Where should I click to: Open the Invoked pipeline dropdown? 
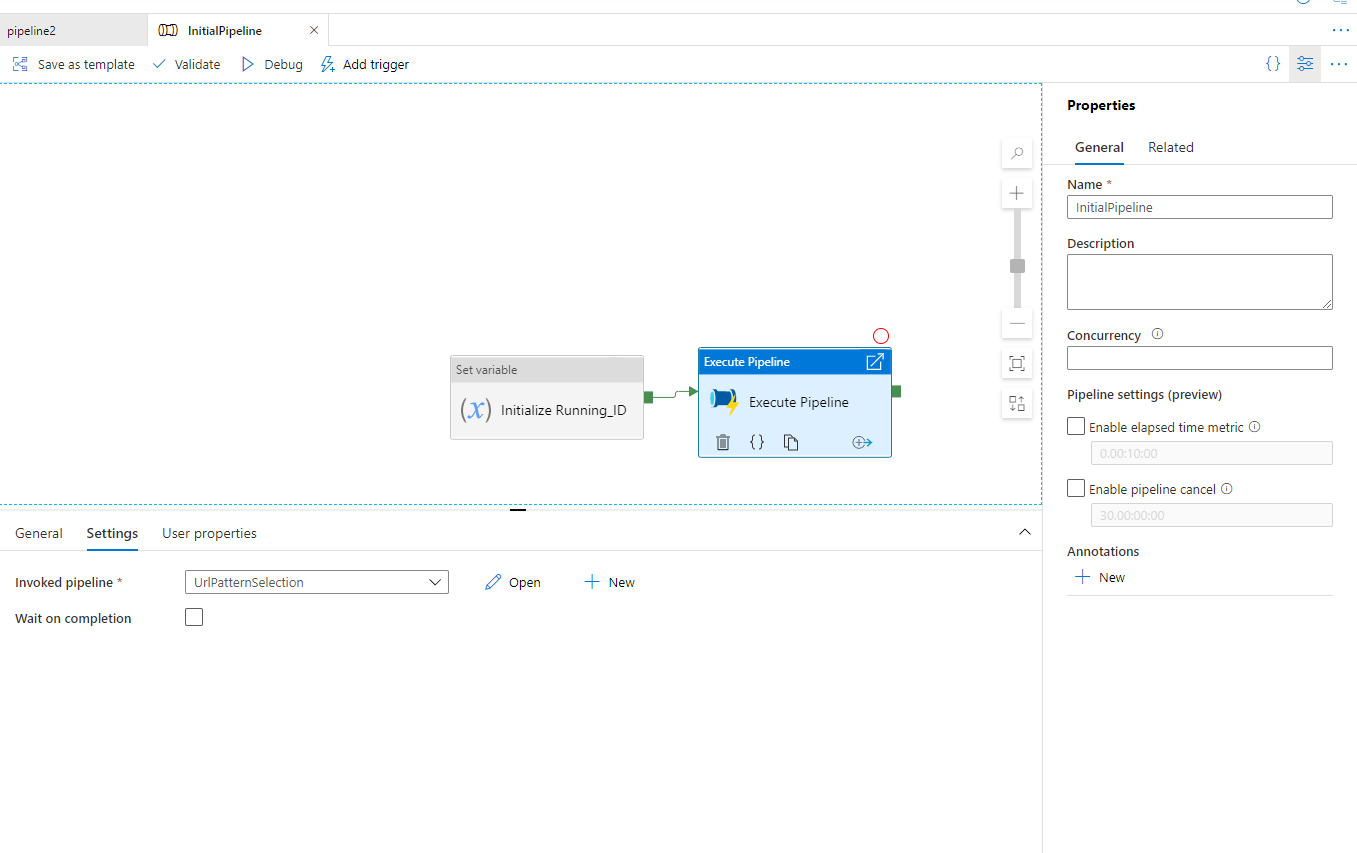point(435,581)
